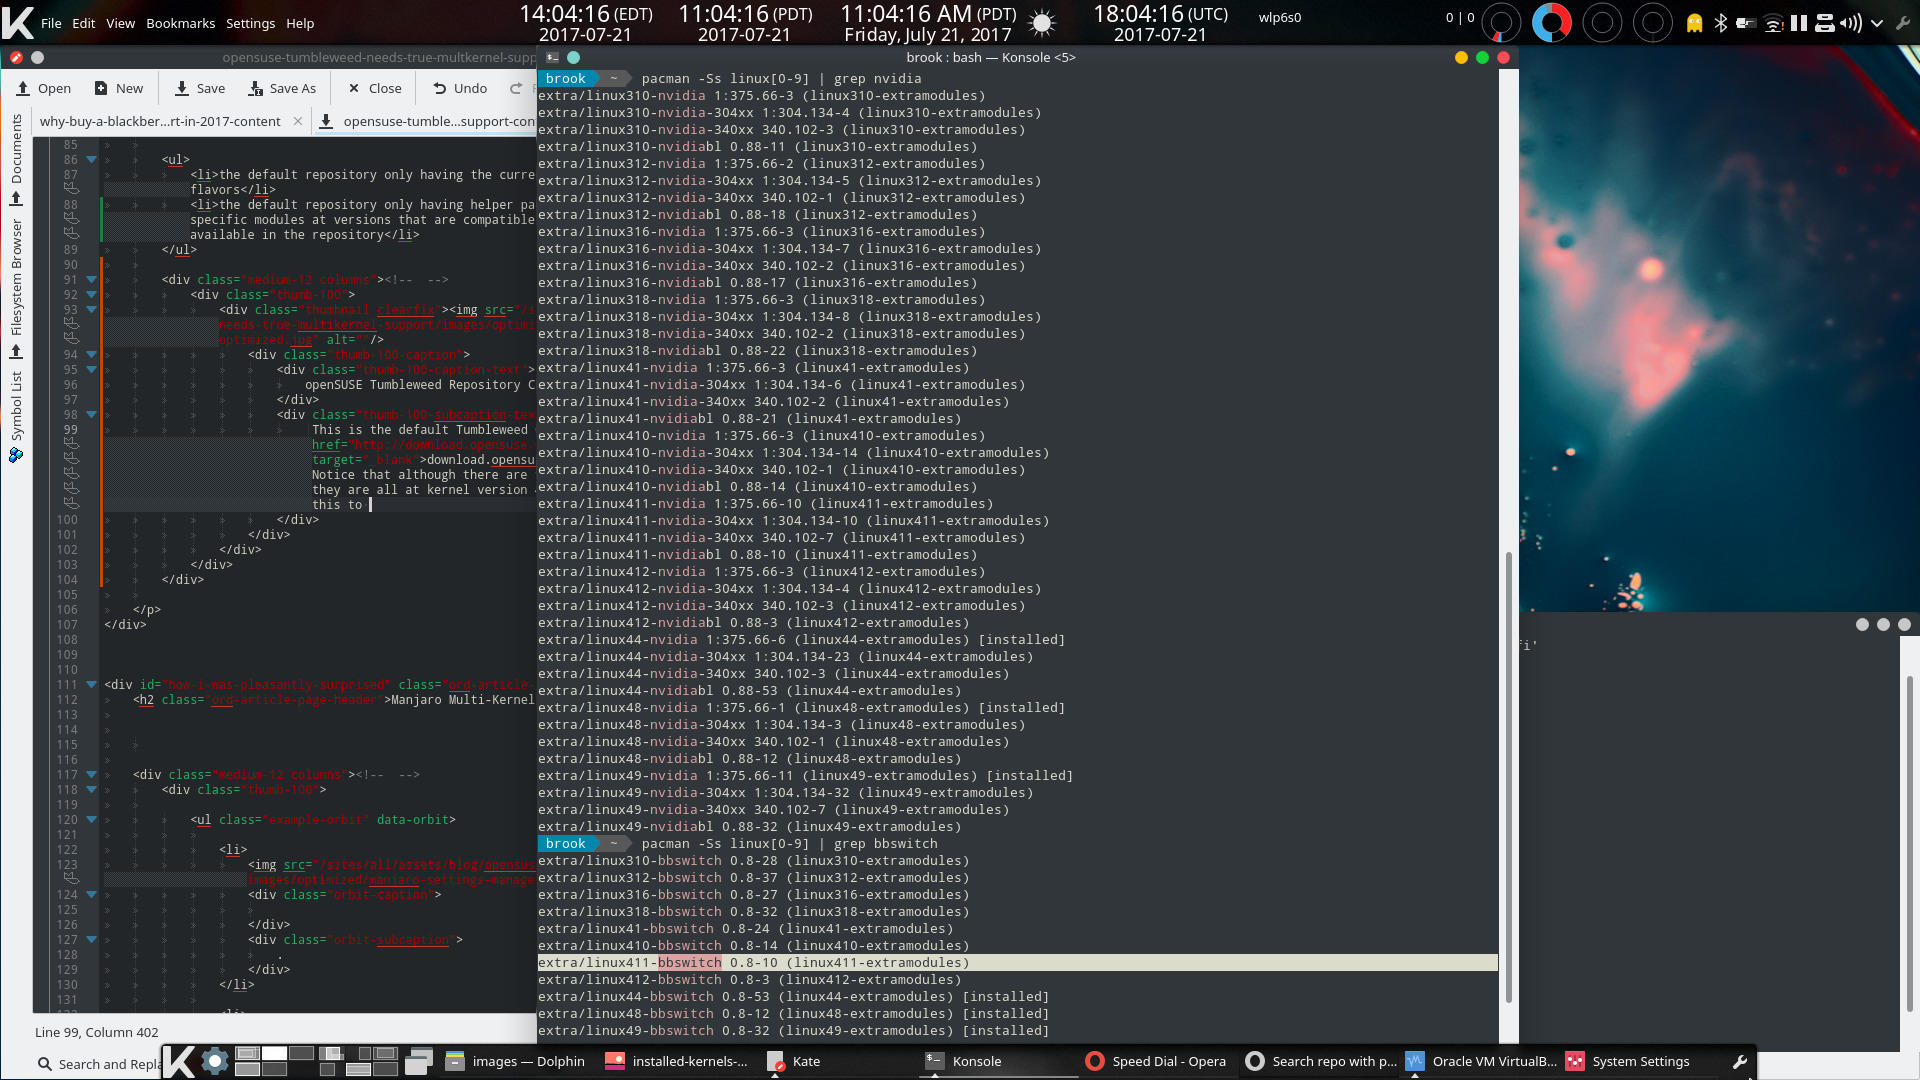Open the Edit menu

click(84, 23)
